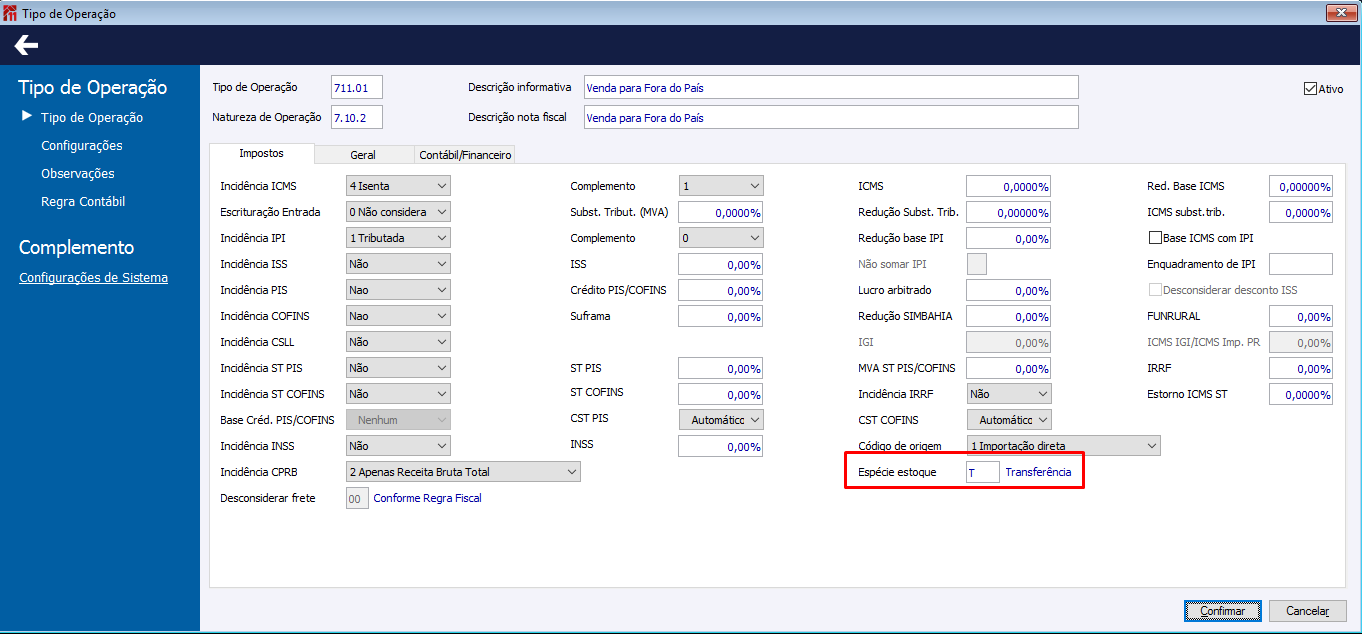Click the Red. Base ICMS field

tap(1301, 186)
